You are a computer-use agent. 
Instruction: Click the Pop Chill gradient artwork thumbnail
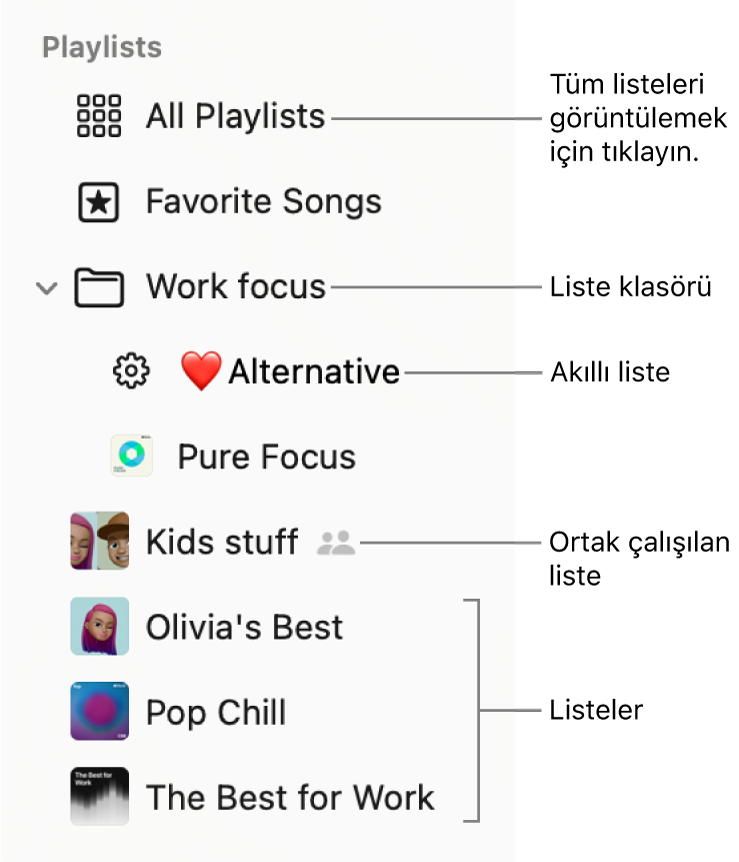coord(99,711)
